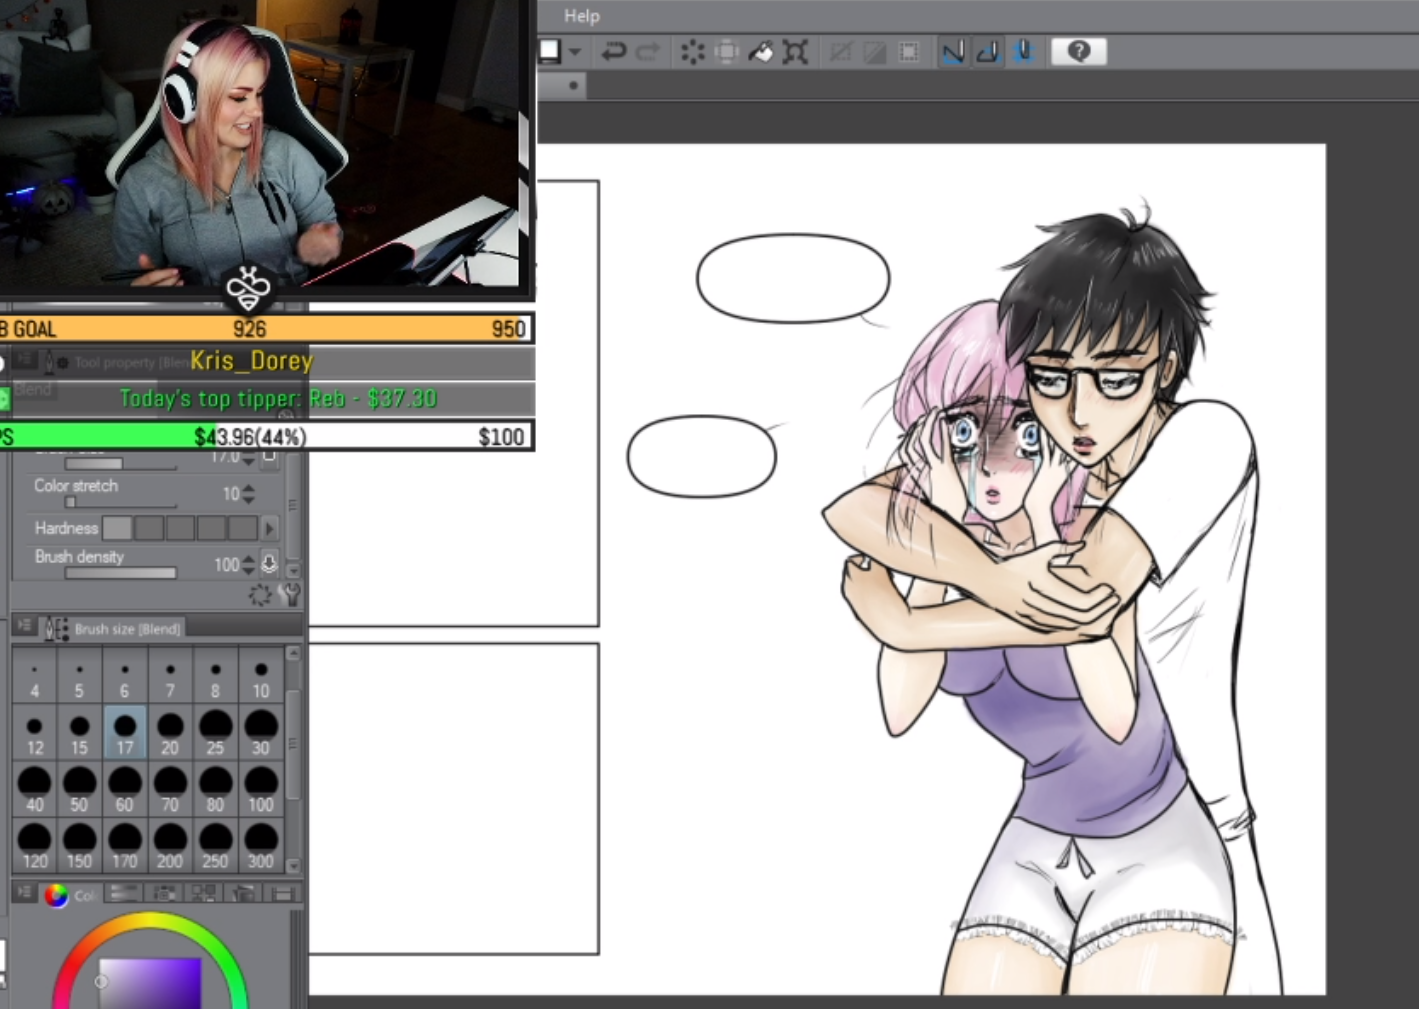Viewport: 1419px width, 1009px height.
Task: Click the Clear (dotted circle) icon
Action: coord(692,52)
